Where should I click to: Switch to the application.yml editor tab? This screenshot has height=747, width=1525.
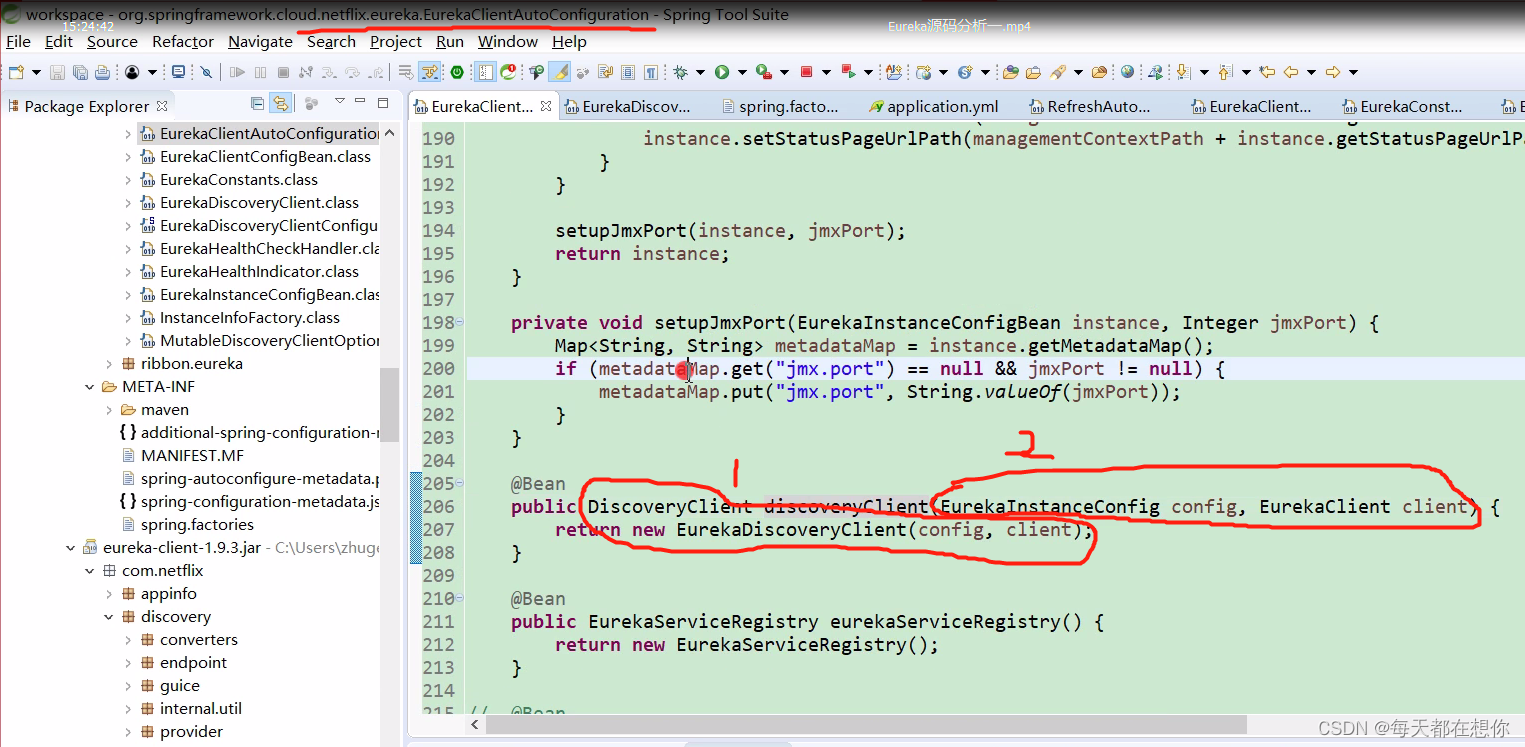point(932,106)
